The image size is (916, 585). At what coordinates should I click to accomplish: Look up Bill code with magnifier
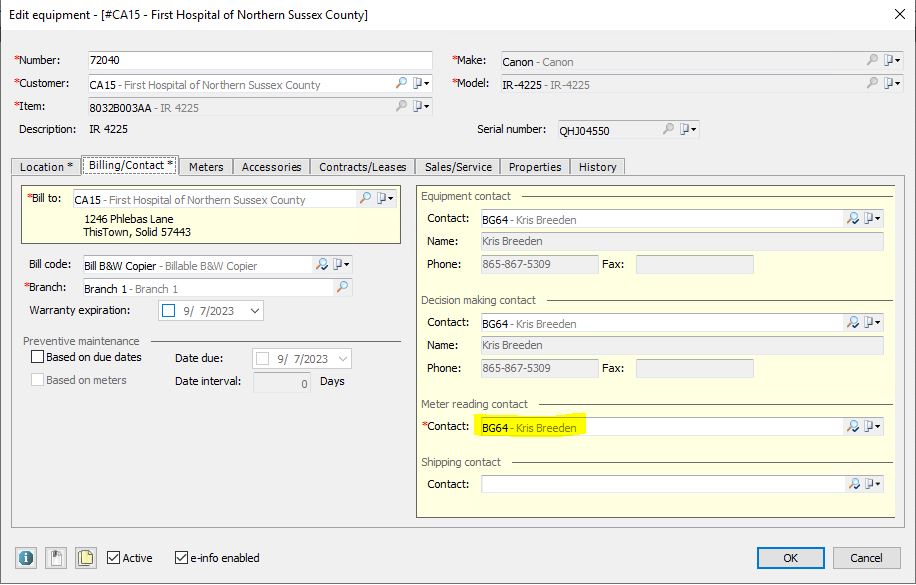click(x=322, y=264)
